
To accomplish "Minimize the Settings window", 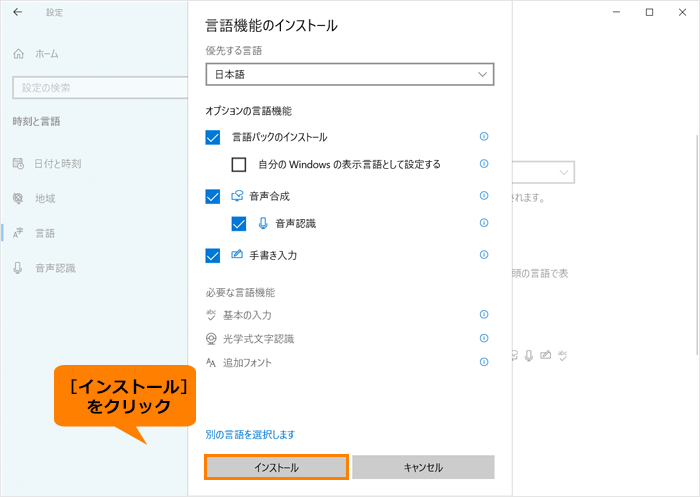I will (x=617, y=12).
